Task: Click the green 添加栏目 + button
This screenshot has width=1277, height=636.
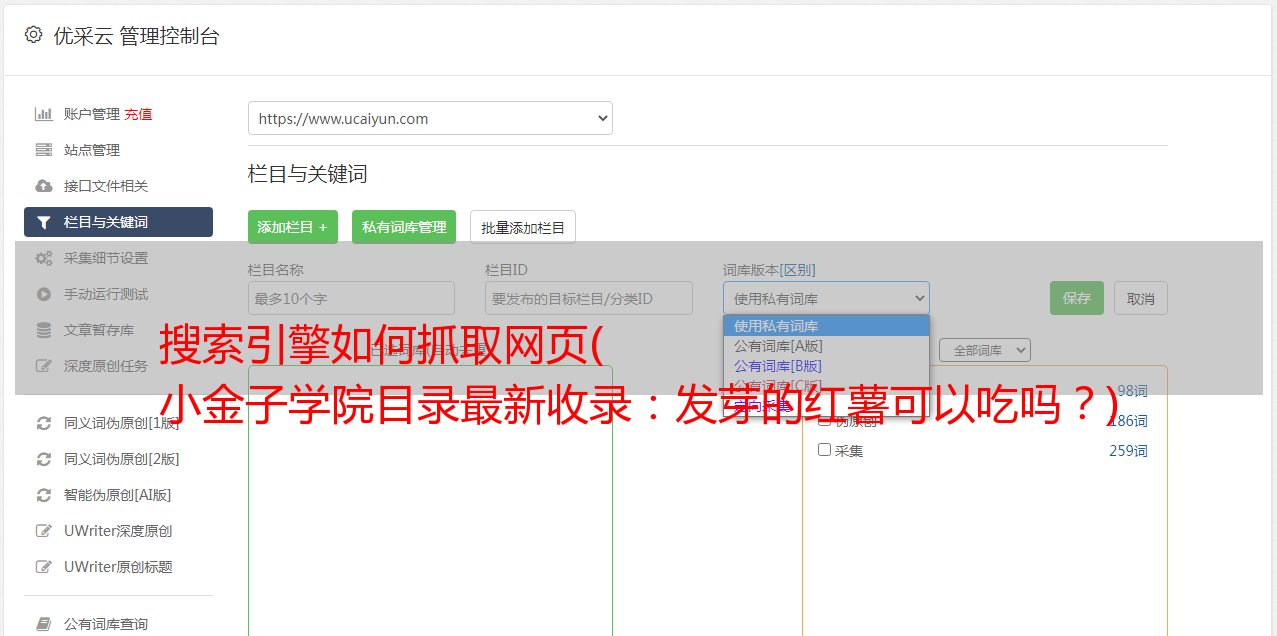Action: tap(293, 227)
